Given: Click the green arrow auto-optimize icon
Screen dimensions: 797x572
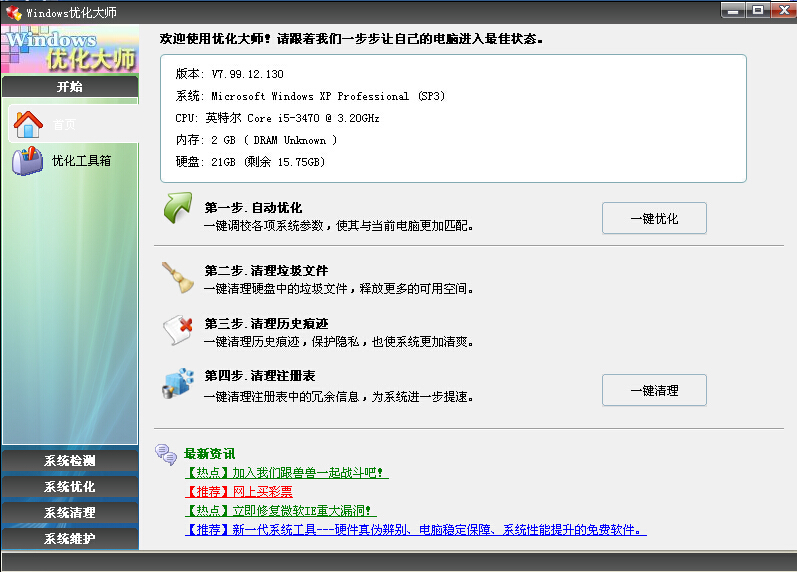Looking at the screenshot, I should pos(178,207).
